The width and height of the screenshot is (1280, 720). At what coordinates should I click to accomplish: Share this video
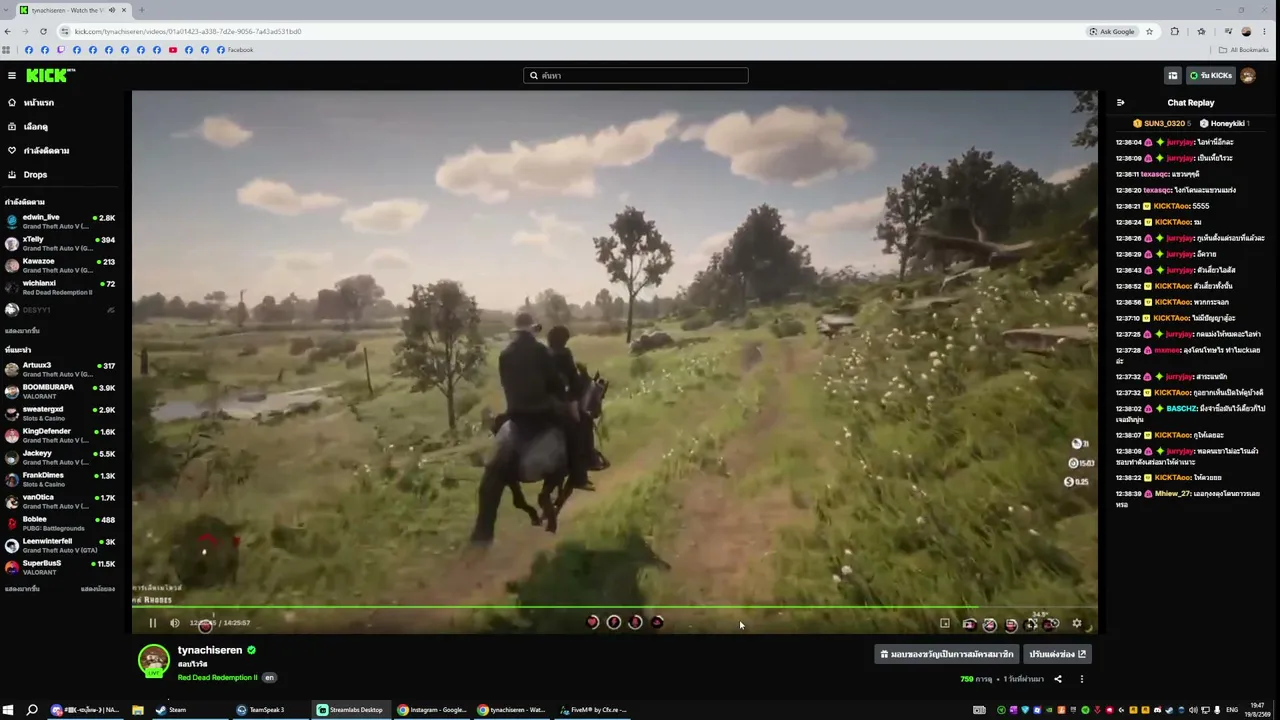coord(1058,679)
